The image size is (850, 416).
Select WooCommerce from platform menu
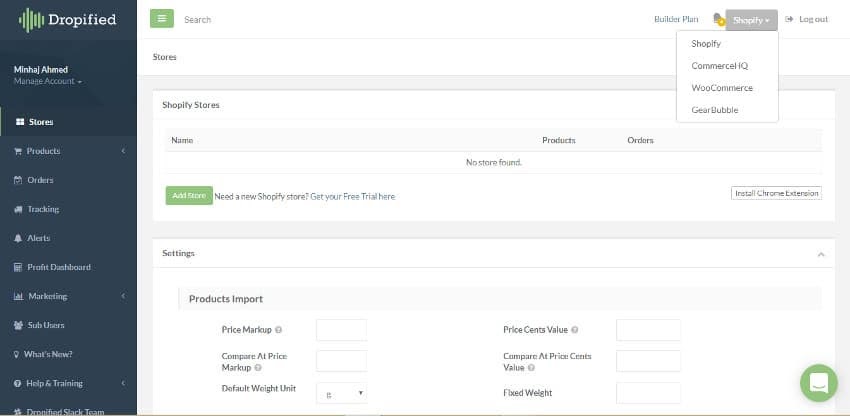(721, 88)
